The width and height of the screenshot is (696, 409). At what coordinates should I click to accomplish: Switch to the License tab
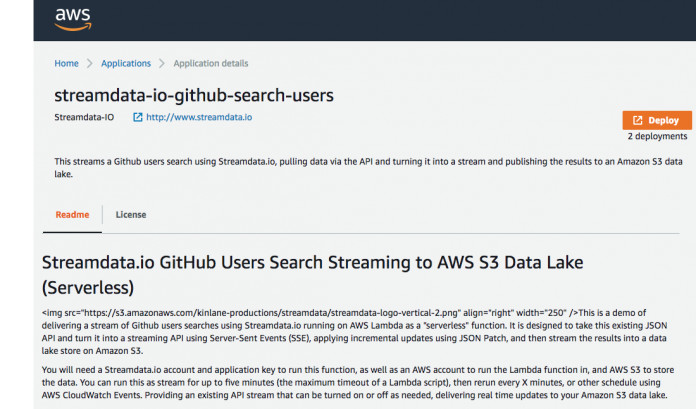[x=131, y=214]
